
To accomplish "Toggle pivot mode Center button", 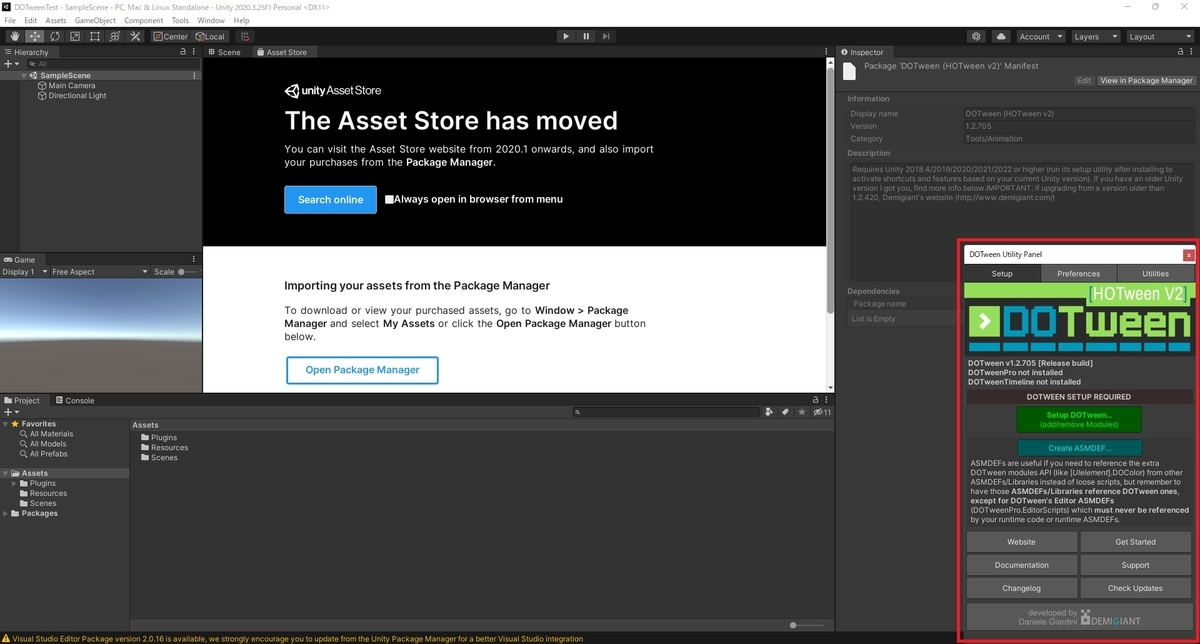I will tap(171, 36).
